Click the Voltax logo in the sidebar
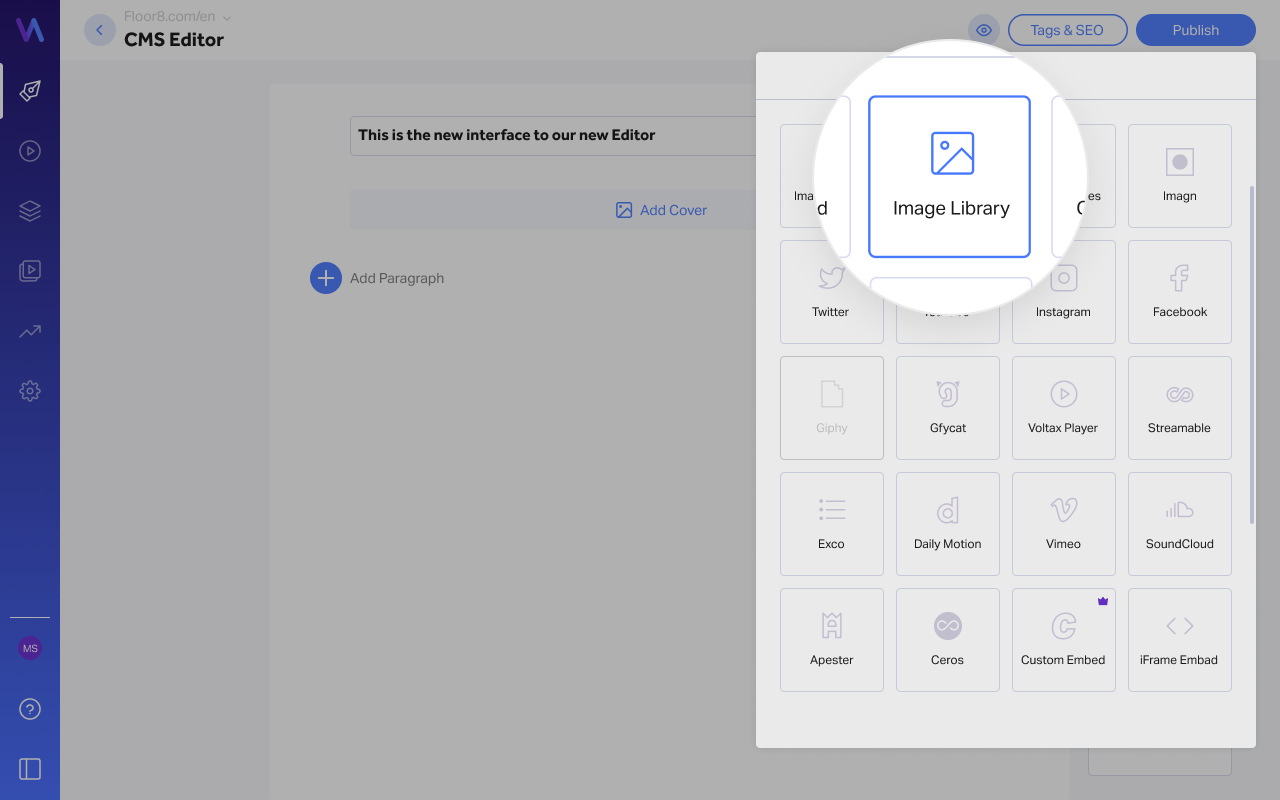This screenshot has width=1280, height=800. coord(30,30)
